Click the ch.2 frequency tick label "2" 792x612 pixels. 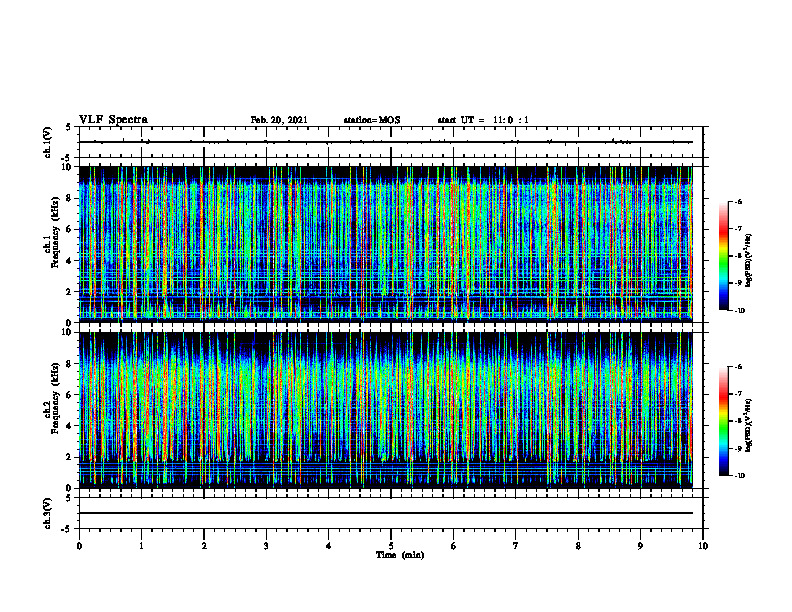click(69, 457)
